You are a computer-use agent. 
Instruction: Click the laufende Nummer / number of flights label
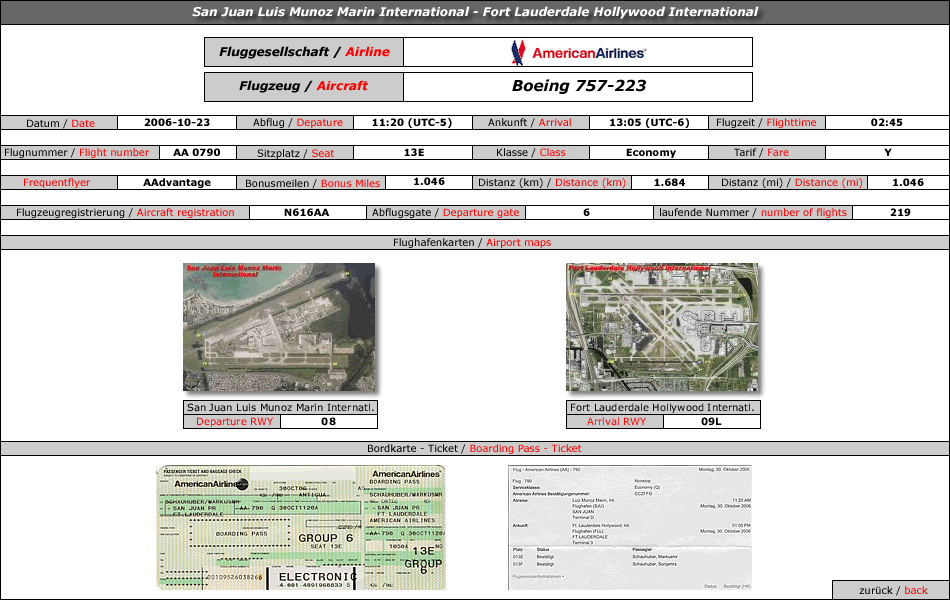(x=752, y=213)
